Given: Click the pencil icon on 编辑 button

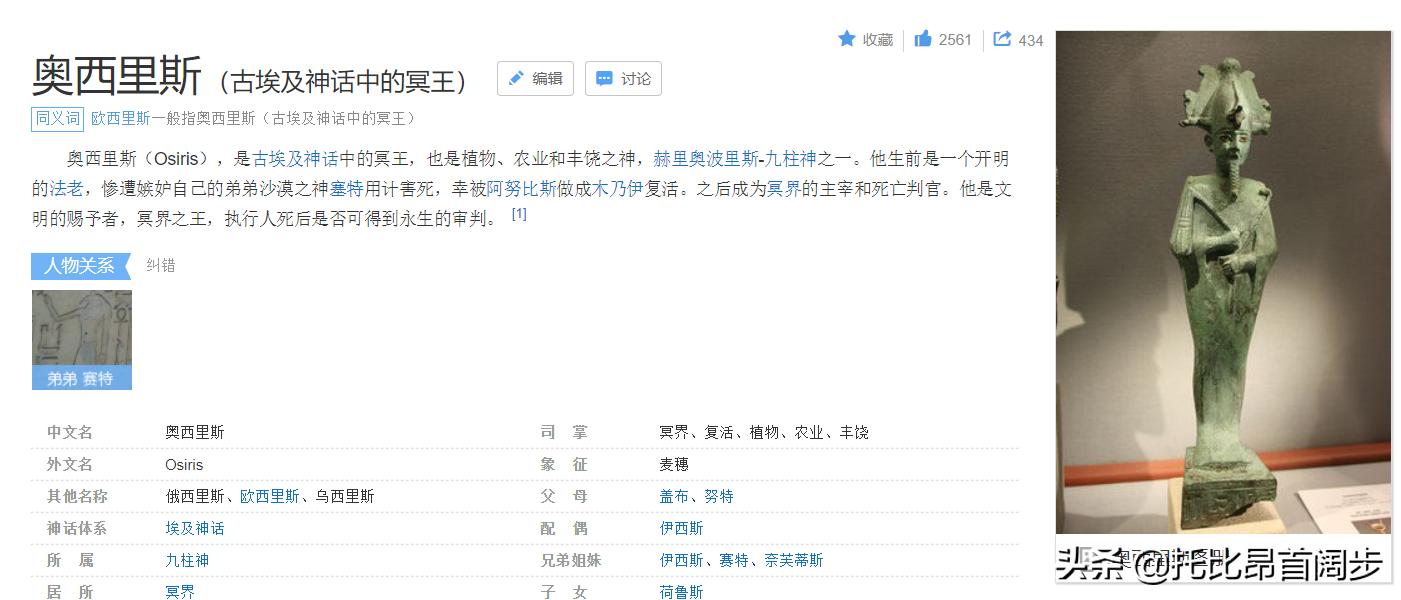Looking at the screenshot, I should (517, 78).
